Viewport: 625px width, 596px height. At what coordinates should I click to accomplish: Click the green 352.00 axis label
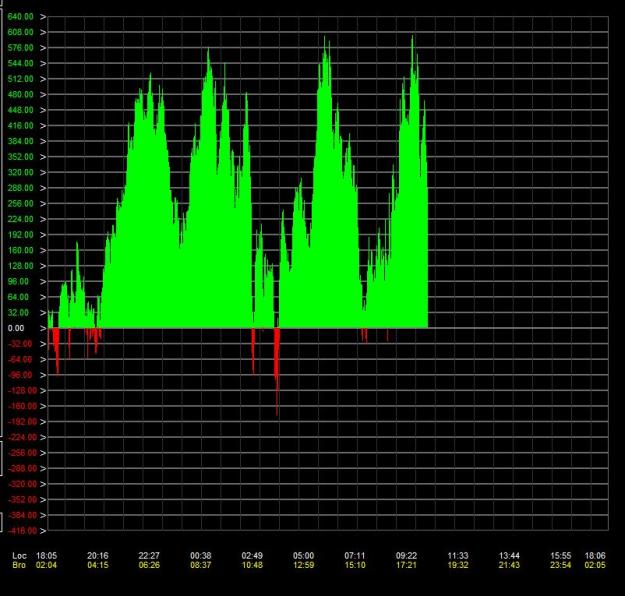point(20,157)
